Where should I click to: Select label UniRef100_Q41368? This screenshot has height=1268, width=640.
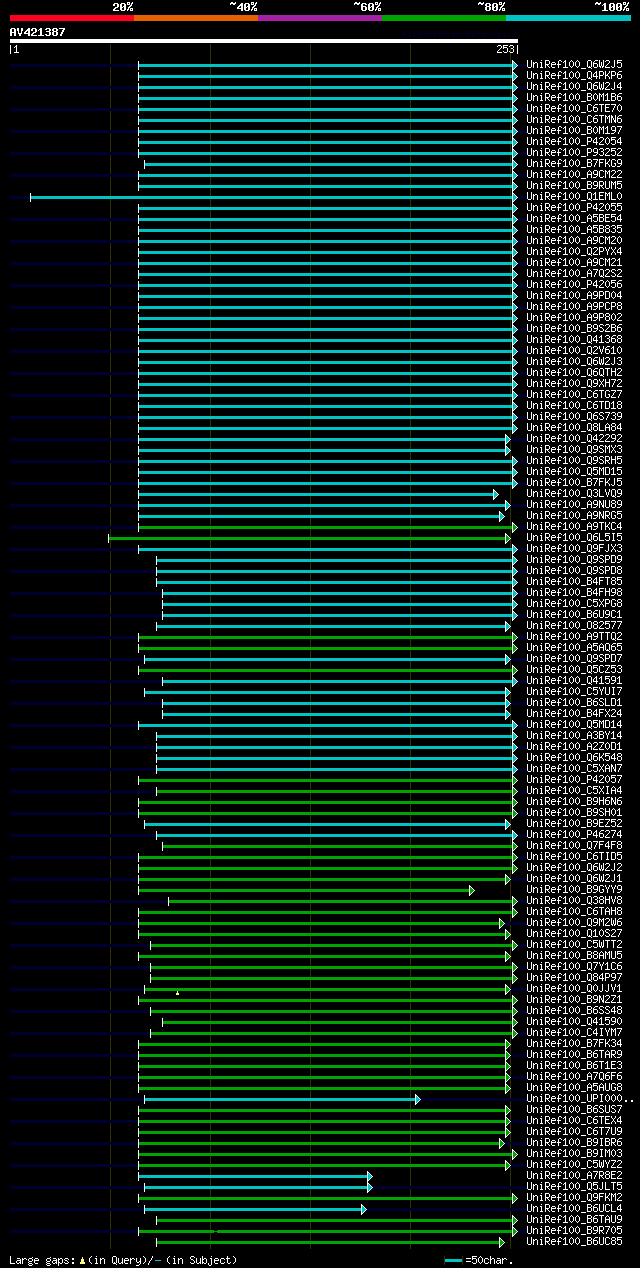(574, 339)
